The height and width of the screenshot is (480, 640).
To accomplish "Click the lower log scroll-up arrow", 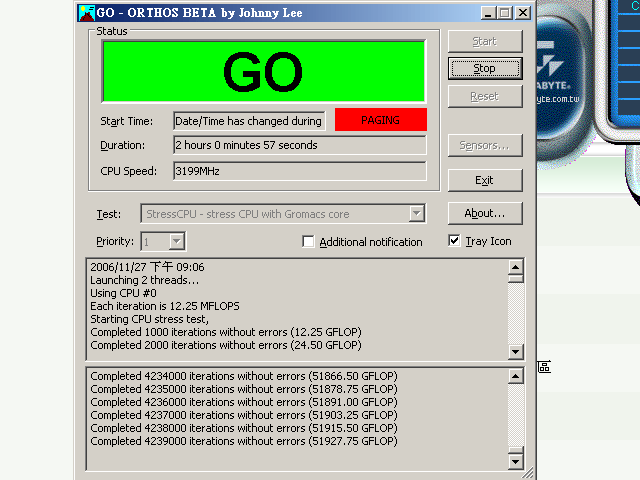I will tap(516, 376).
